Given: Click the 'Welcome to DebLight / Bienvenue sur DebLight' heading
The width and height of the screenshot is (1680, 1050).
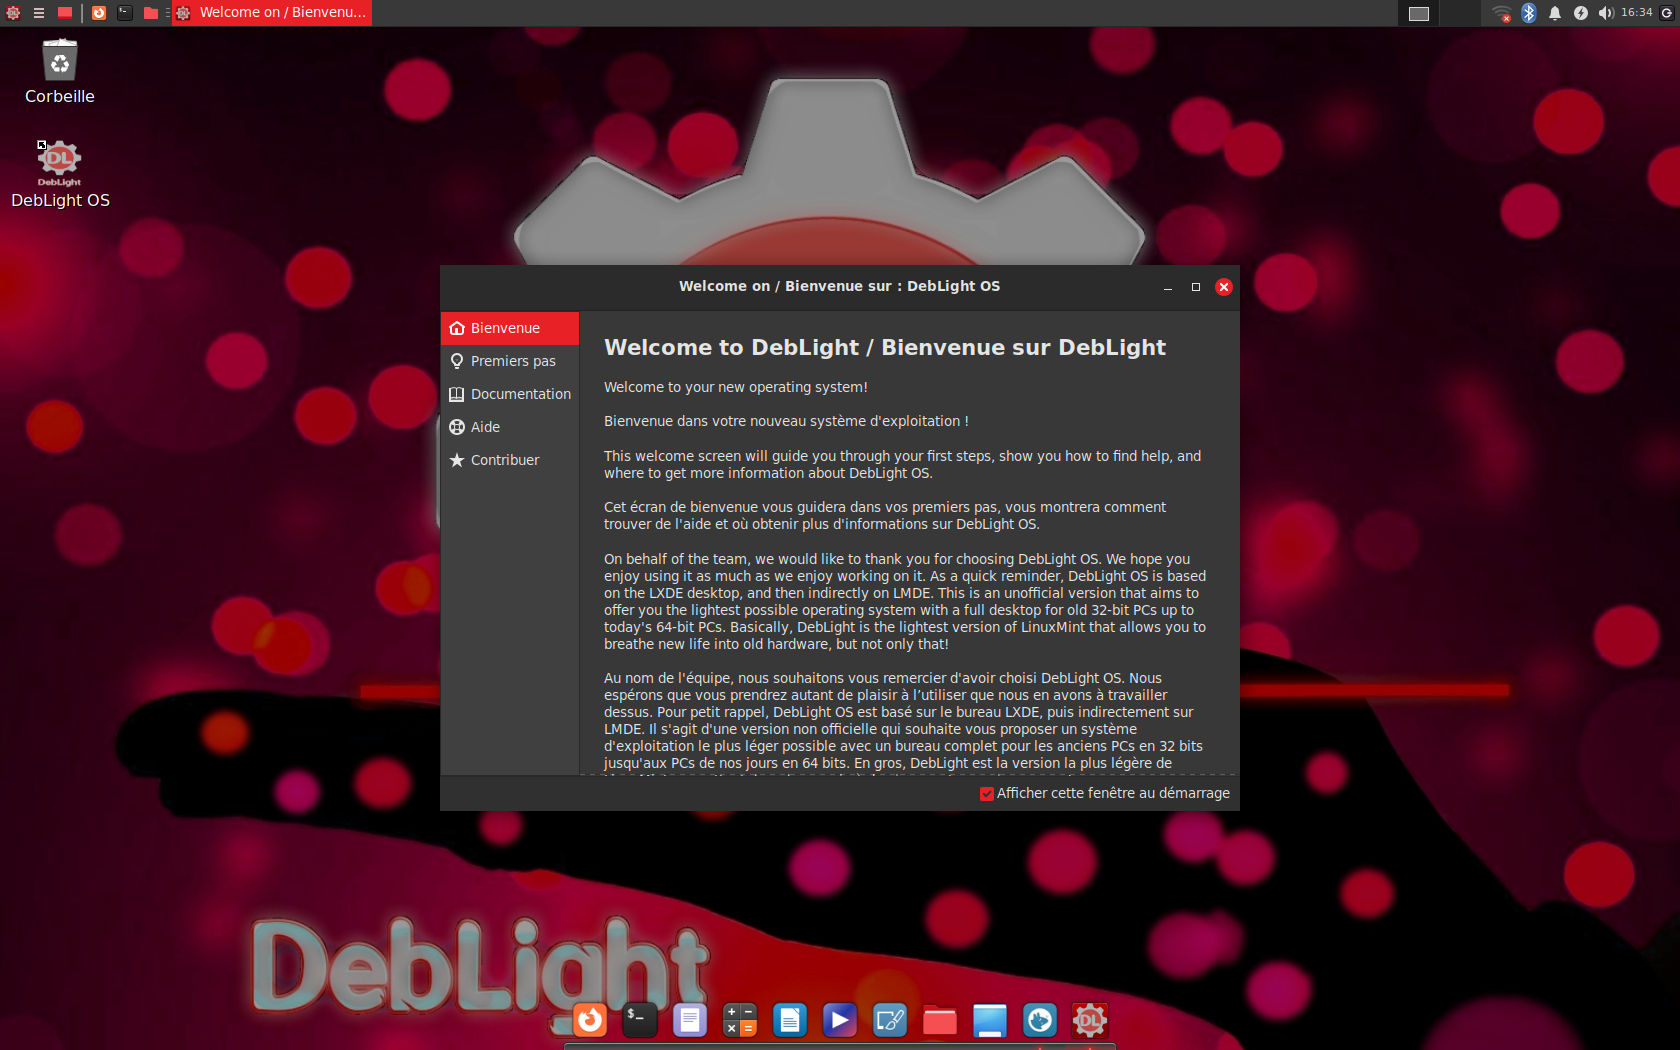Looking at the screenshot, I should (885, 348).
